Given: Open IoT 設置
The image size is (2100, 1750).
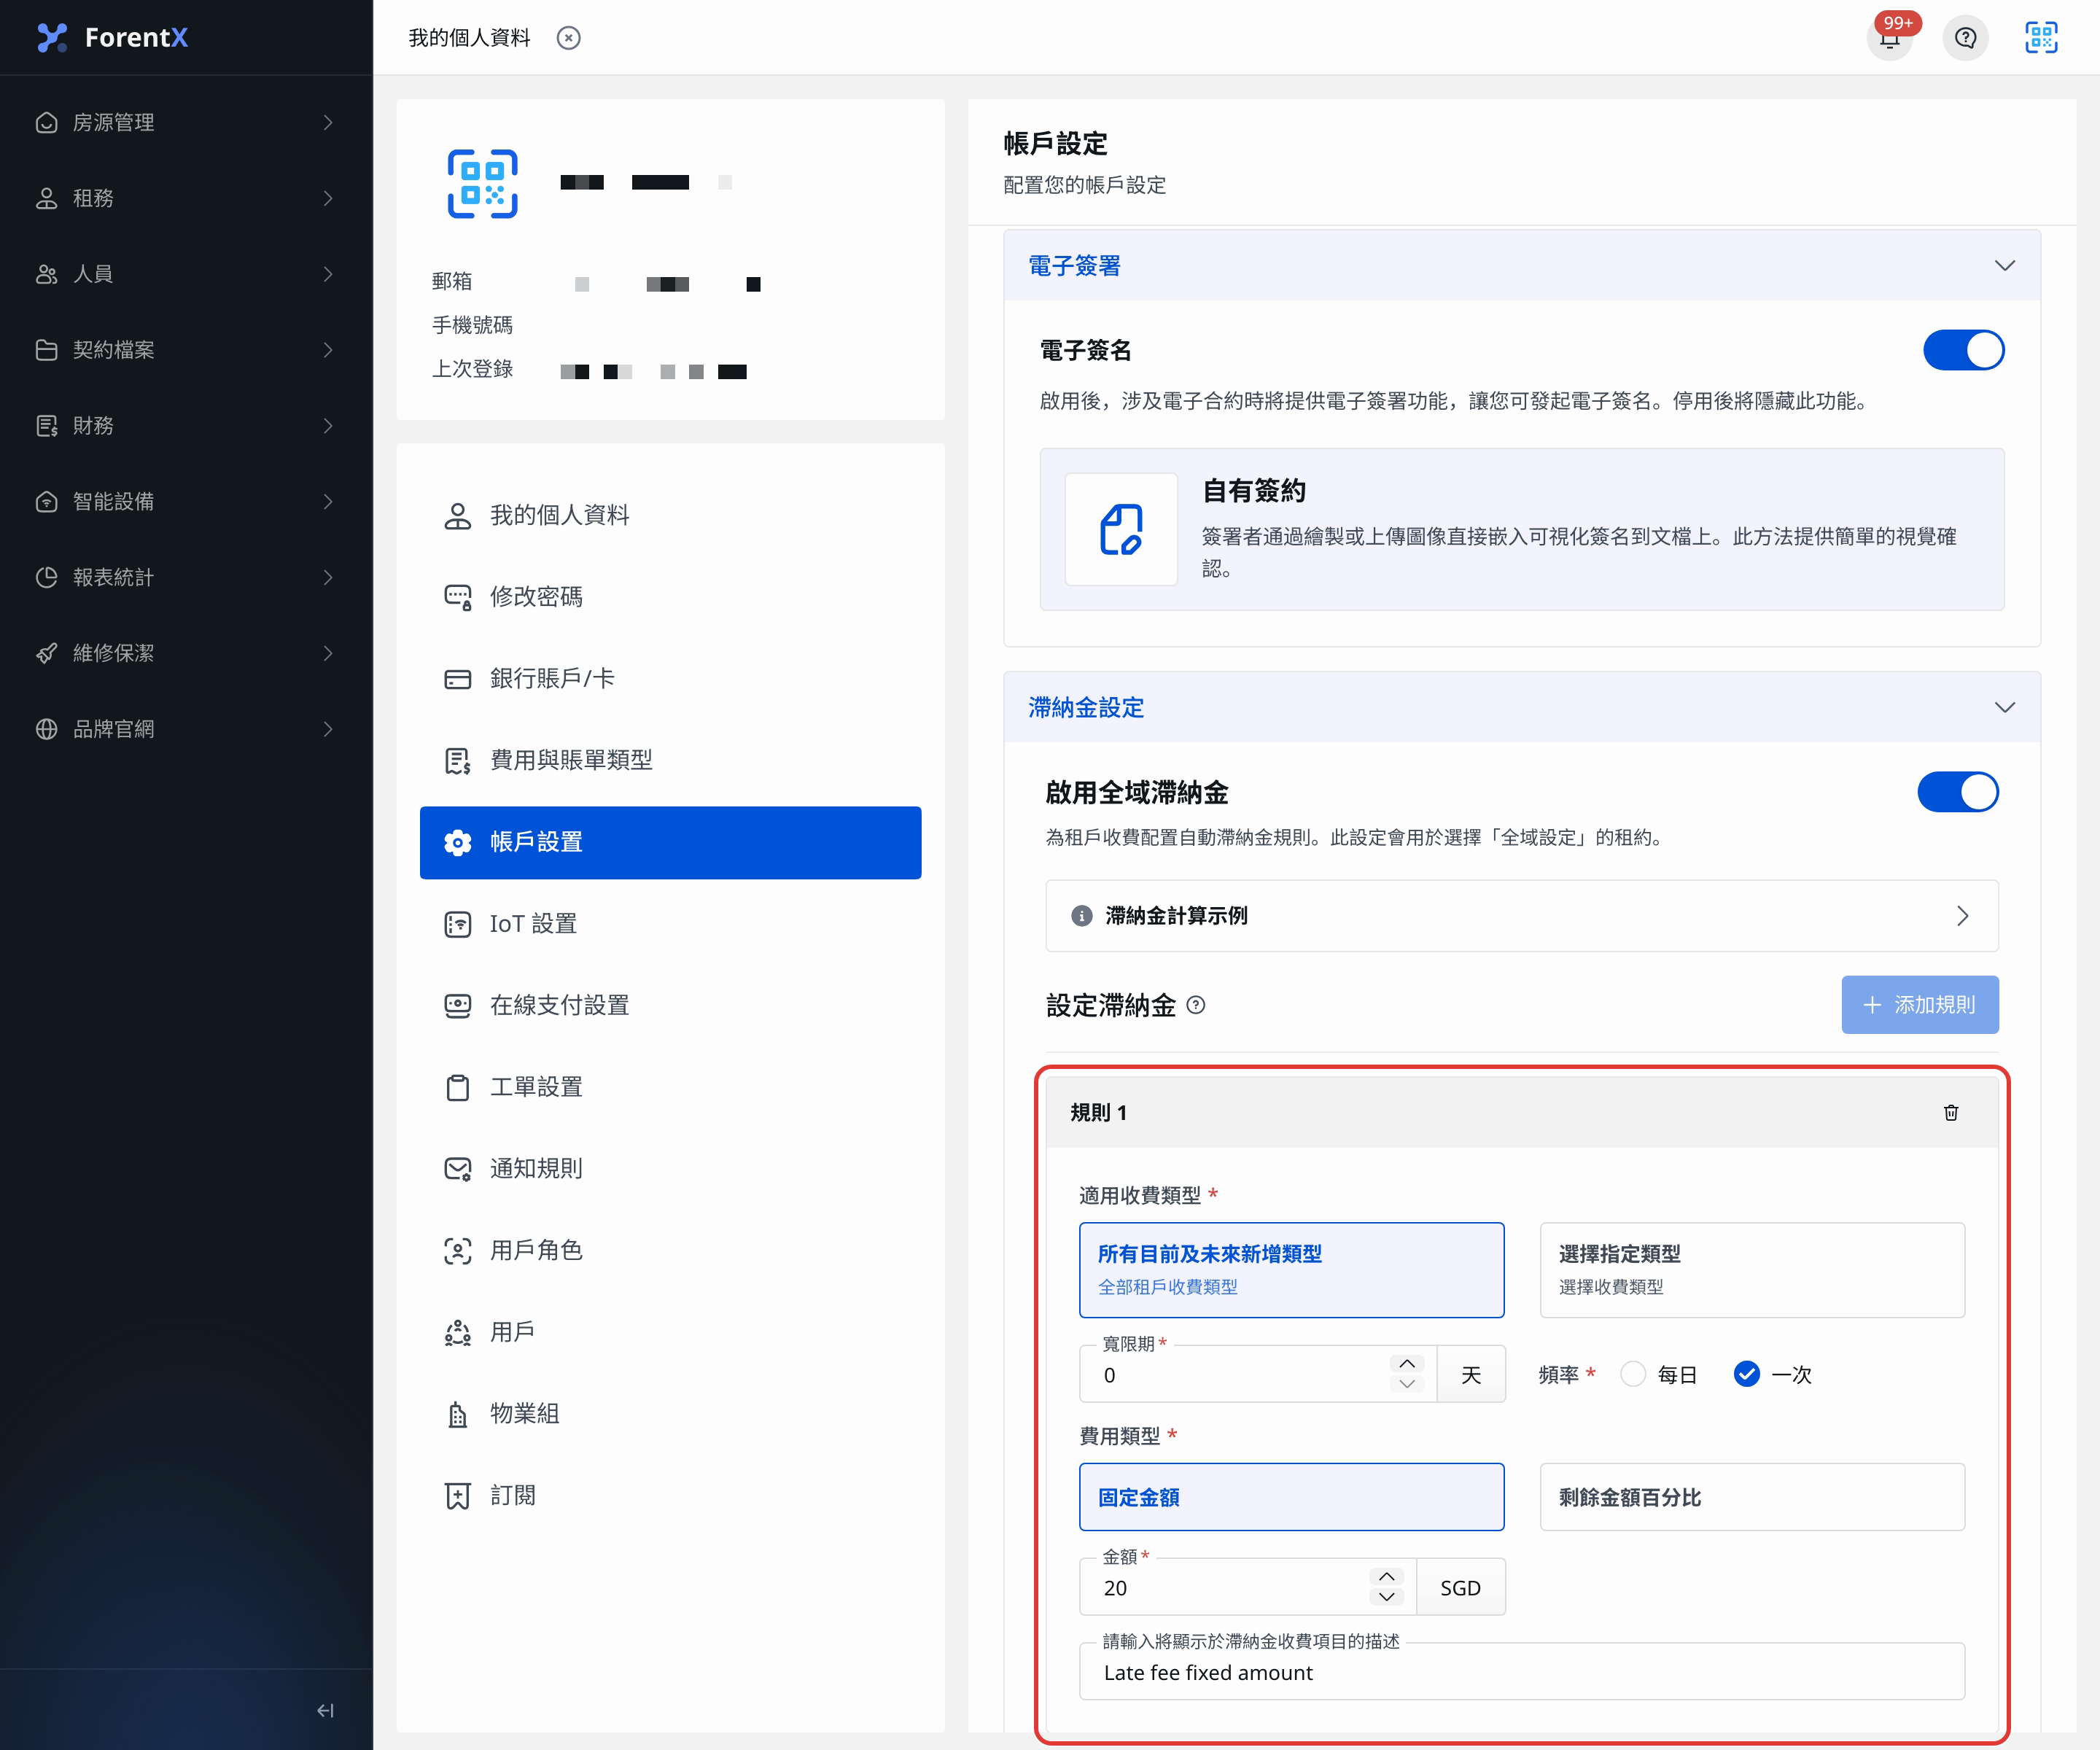Looking at the screenshot, I should (x=670, y=924).
